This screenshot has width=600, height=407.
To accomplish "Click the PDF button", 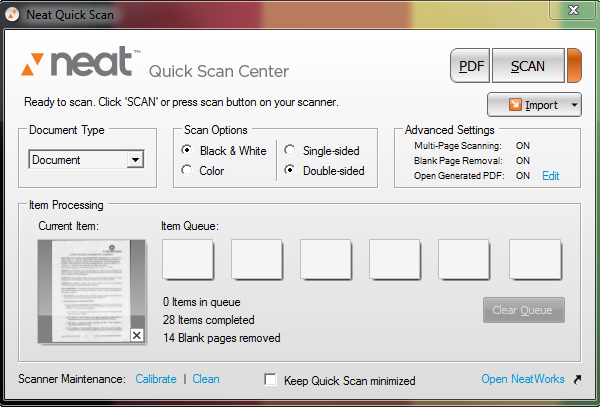I will [x=470, y=66].
